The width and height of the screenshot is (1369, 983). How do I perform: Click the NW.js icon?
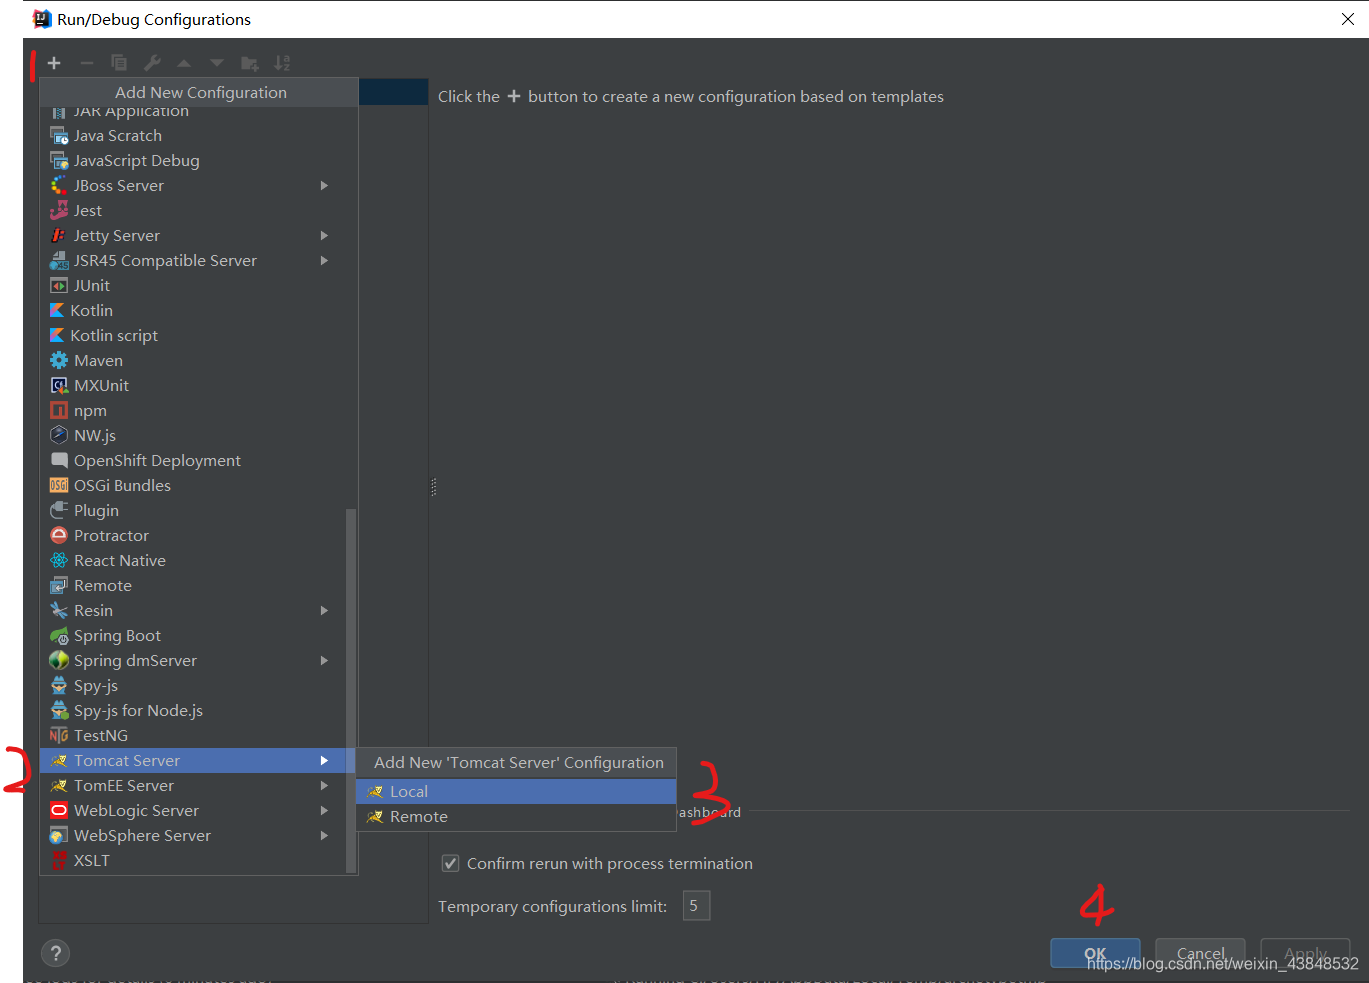[x=59, y=435]
